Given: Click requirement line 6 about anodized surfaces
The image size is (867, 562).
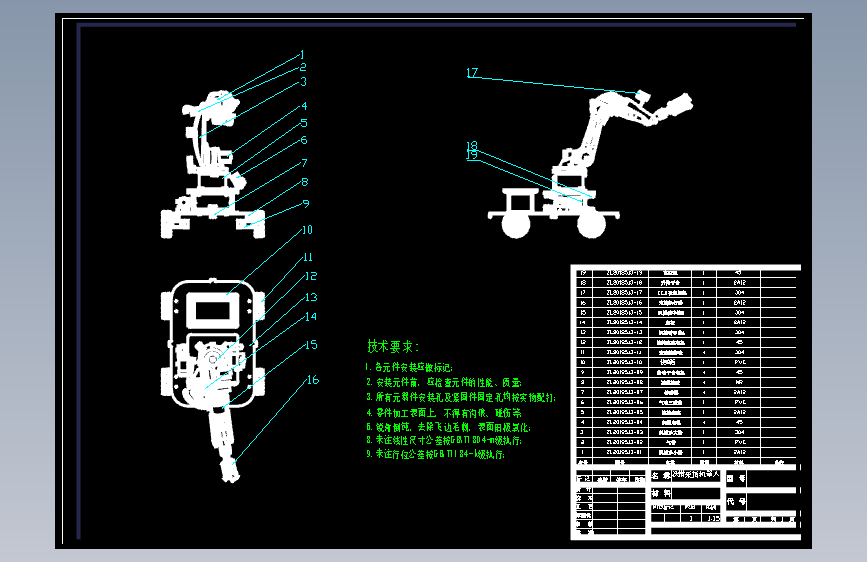Looking at the screenshot, I should [x=448, y=428].
